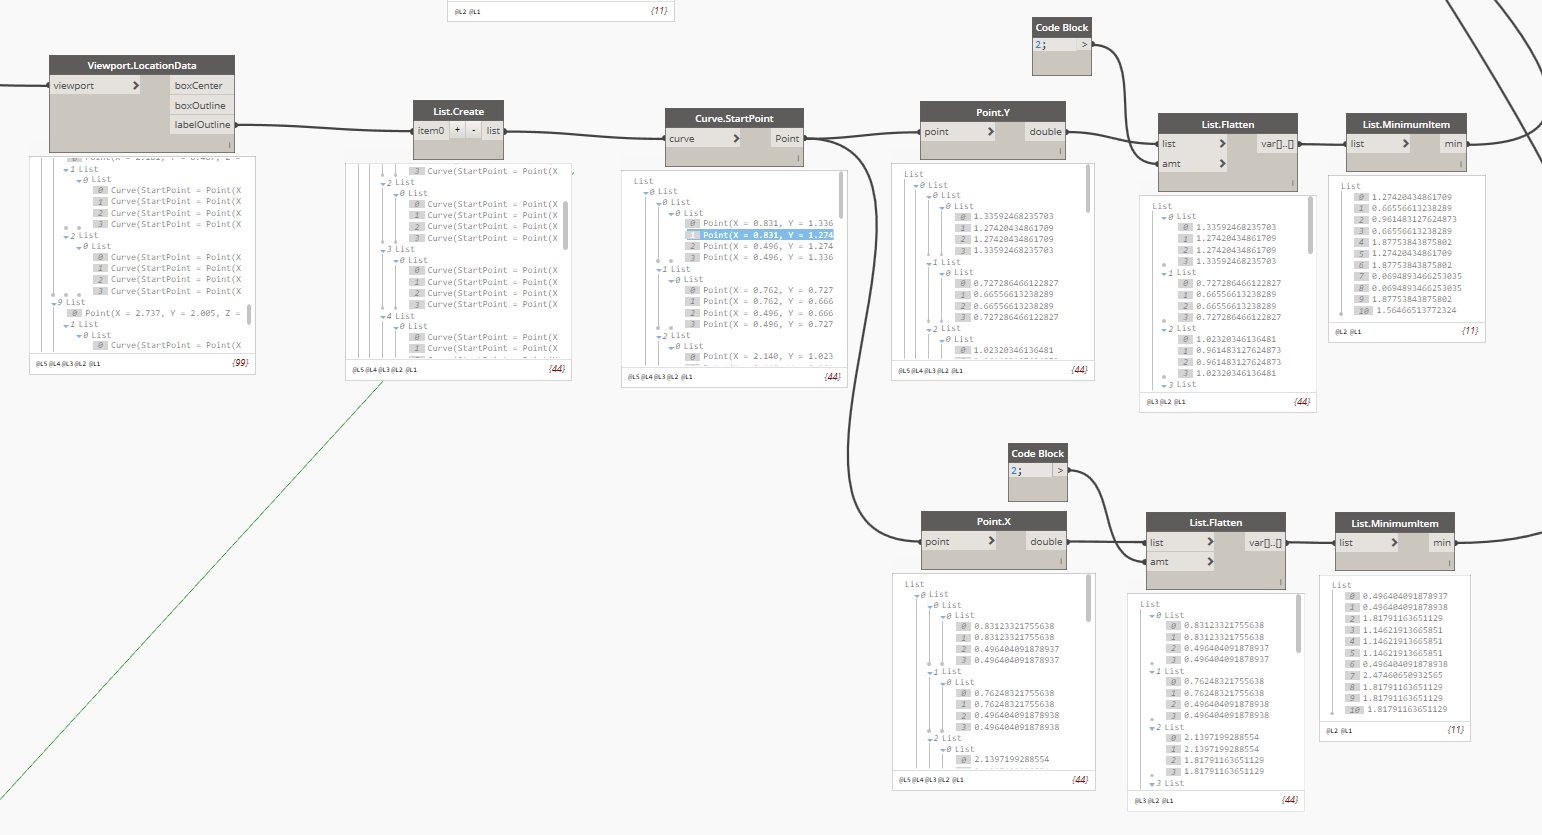Viewport: 1542px width, 835px height.
Task: Open amt port chevron on List.Flatten after Point.X
Action: click(x=1210, y=562)
